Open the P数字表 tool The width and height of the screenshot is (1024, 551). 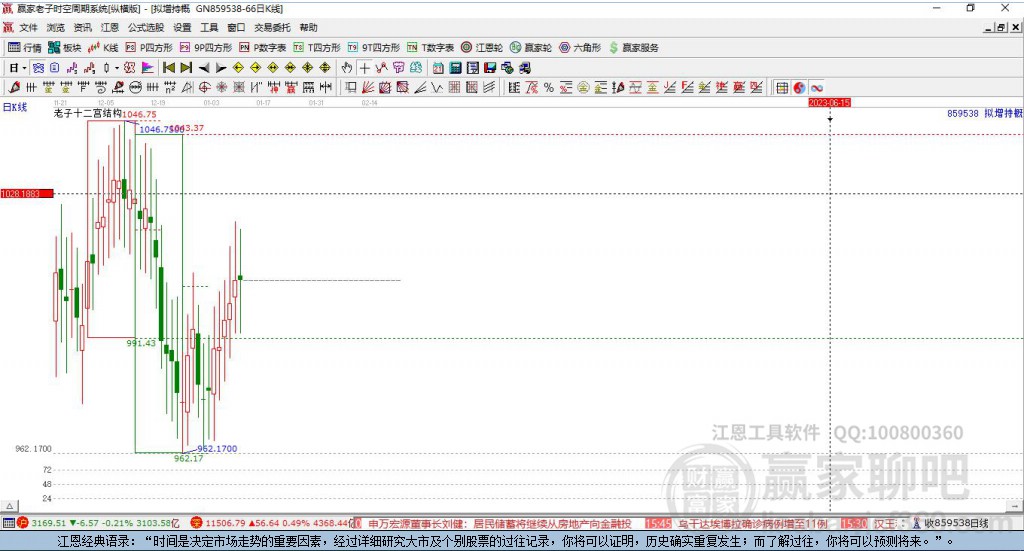tap(262, 48)
